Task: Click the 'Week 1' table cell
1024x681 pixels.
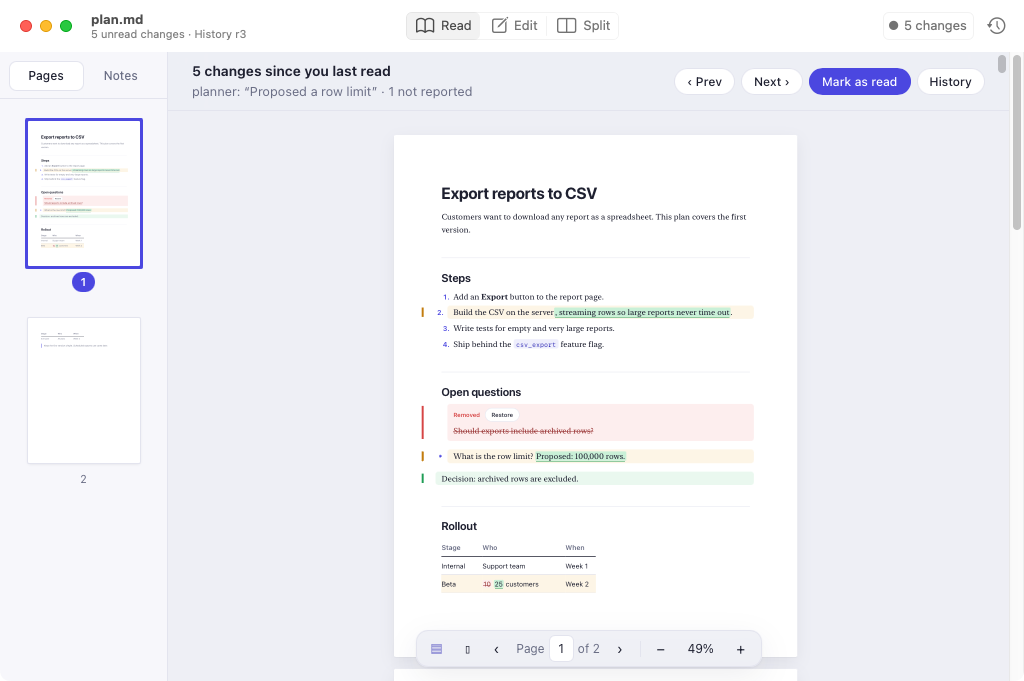Action: [577, 566]
